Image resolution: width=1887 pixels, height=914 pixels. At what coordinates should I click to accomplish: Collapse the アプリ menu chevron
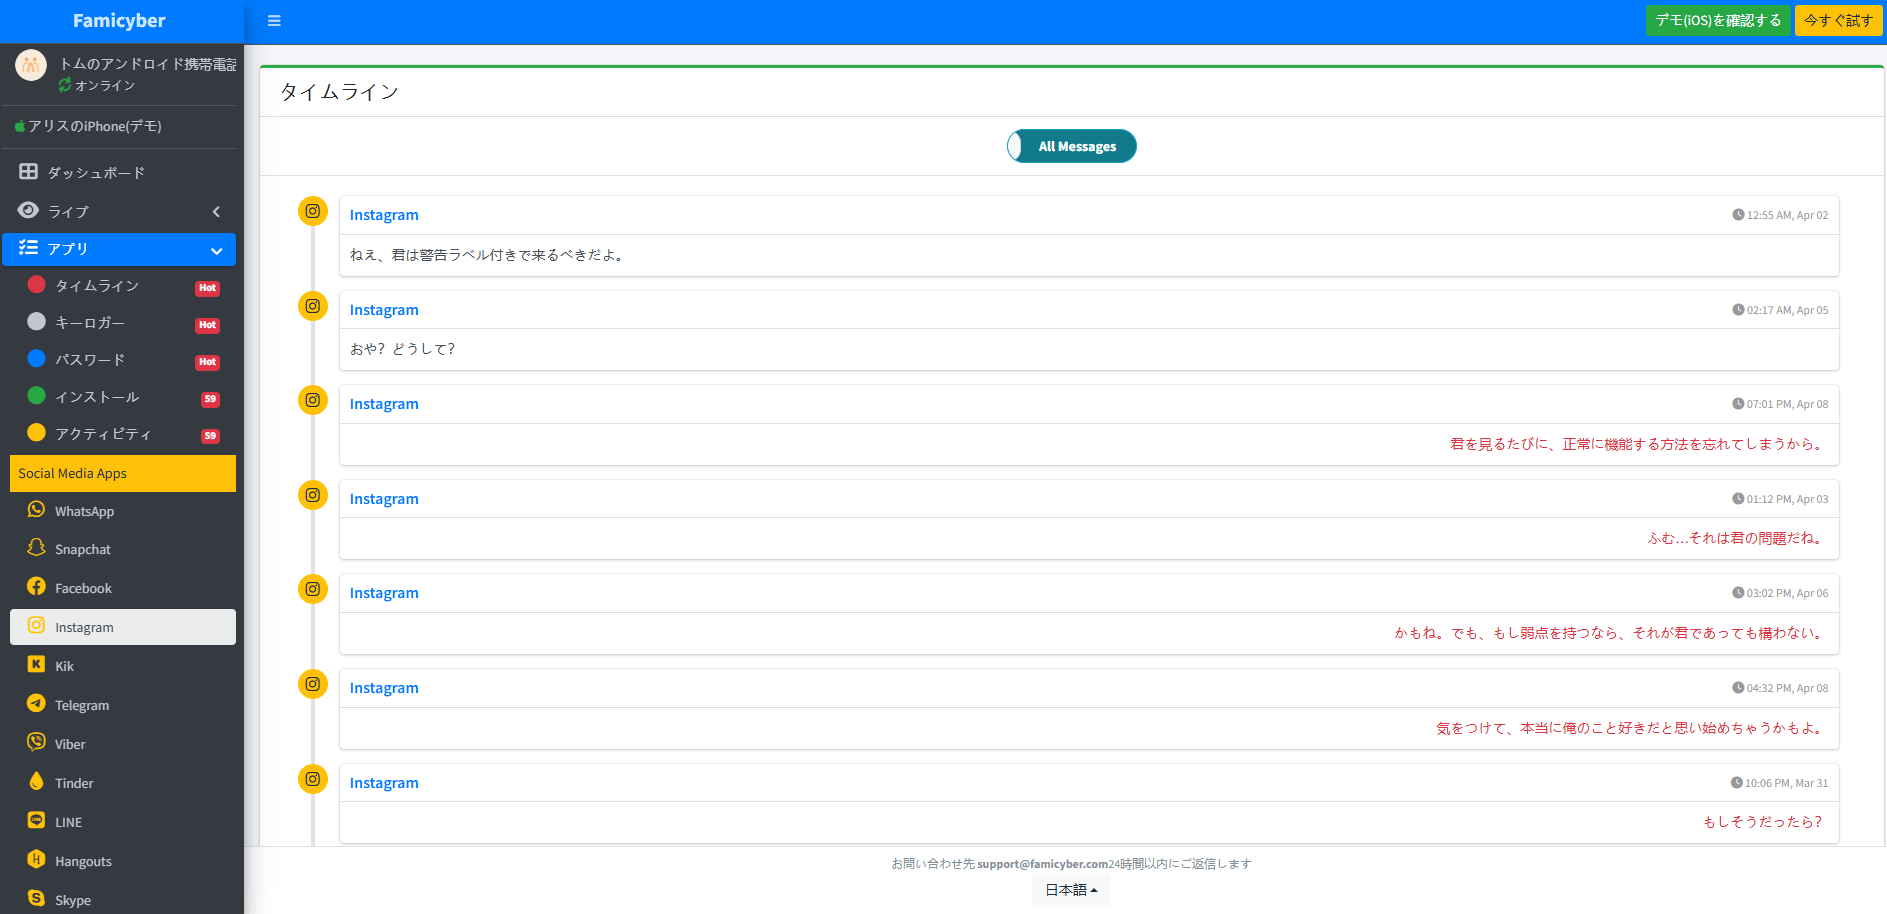click(216, 250)
